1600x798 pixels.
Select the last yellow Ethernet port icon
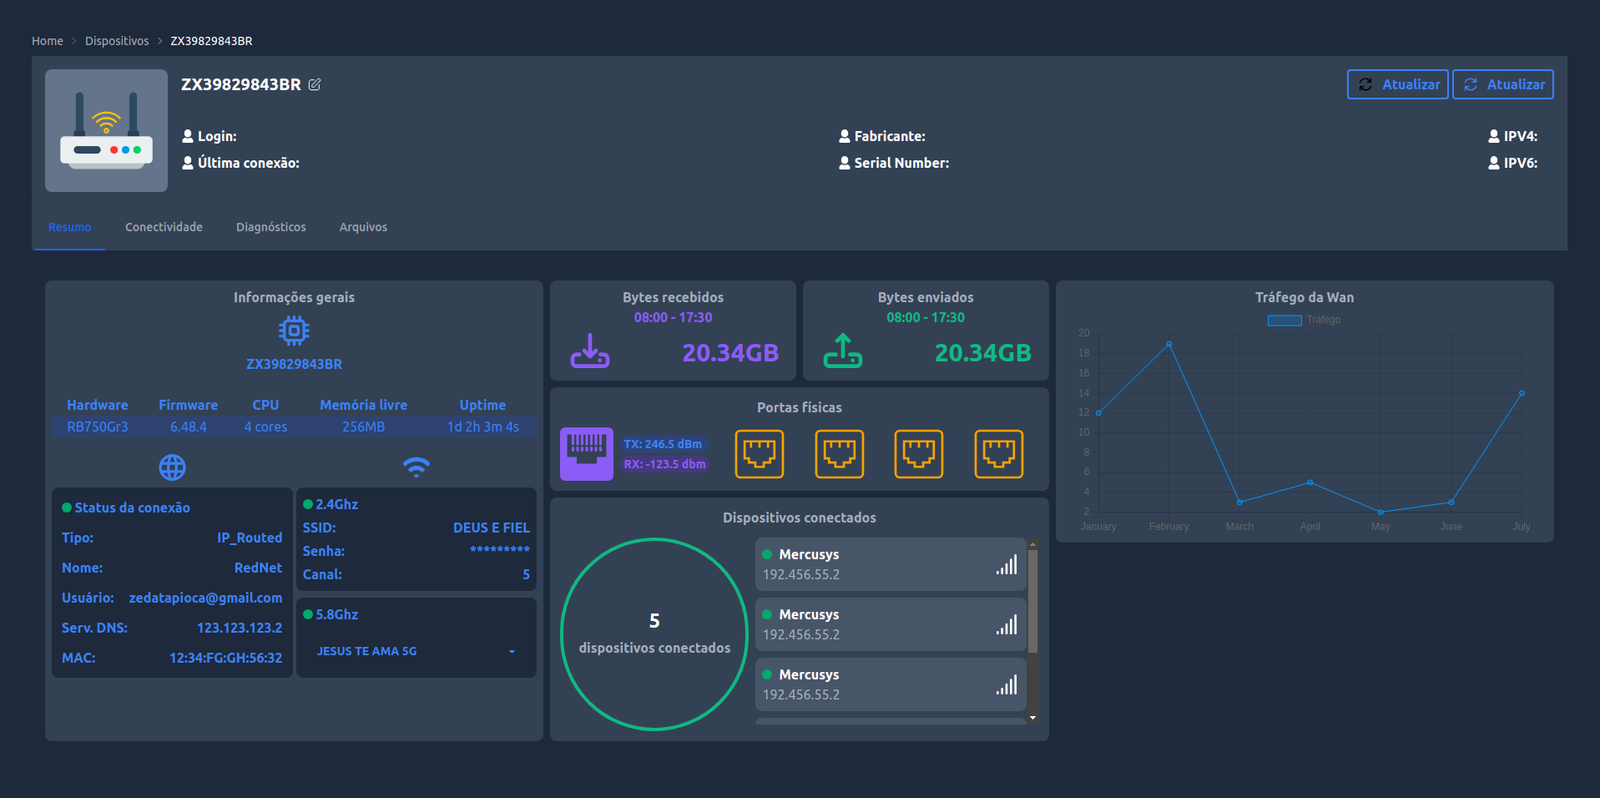pos(998,454)
